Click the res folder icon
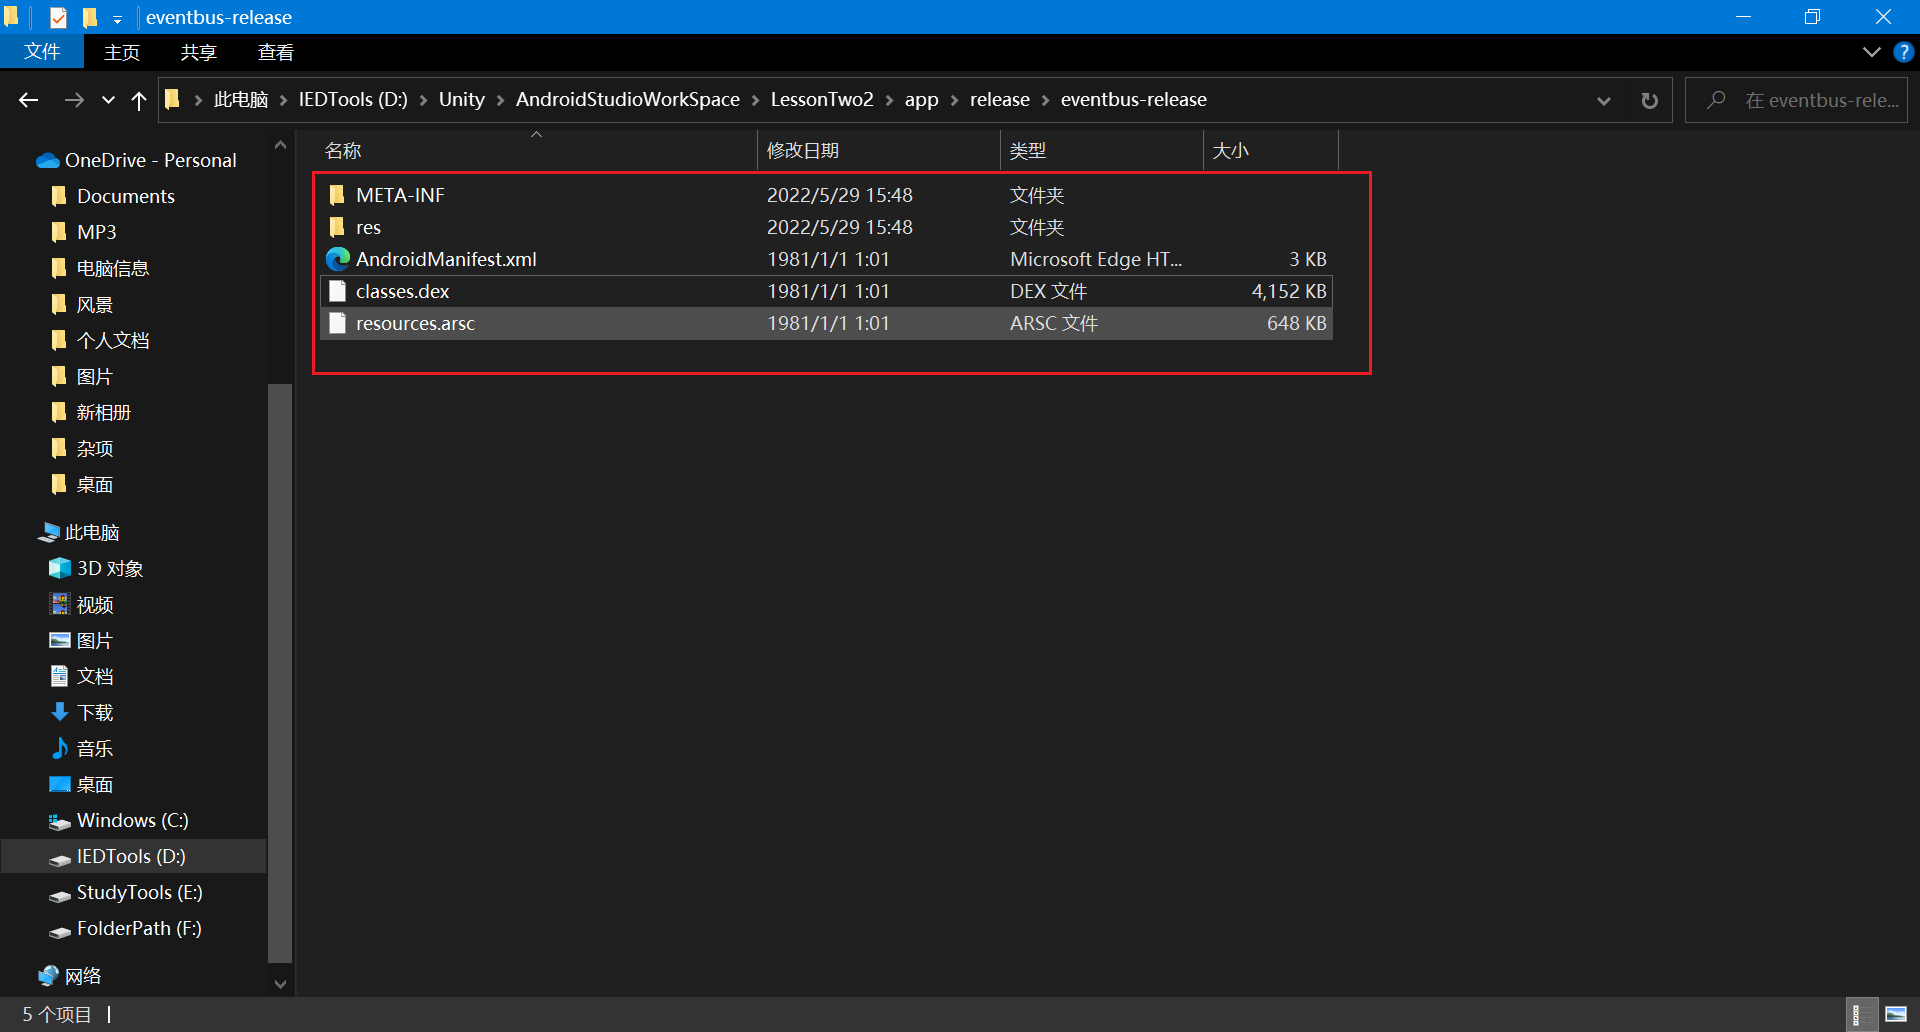Viewport: 1920px width, 1032px height. (337, 227)
